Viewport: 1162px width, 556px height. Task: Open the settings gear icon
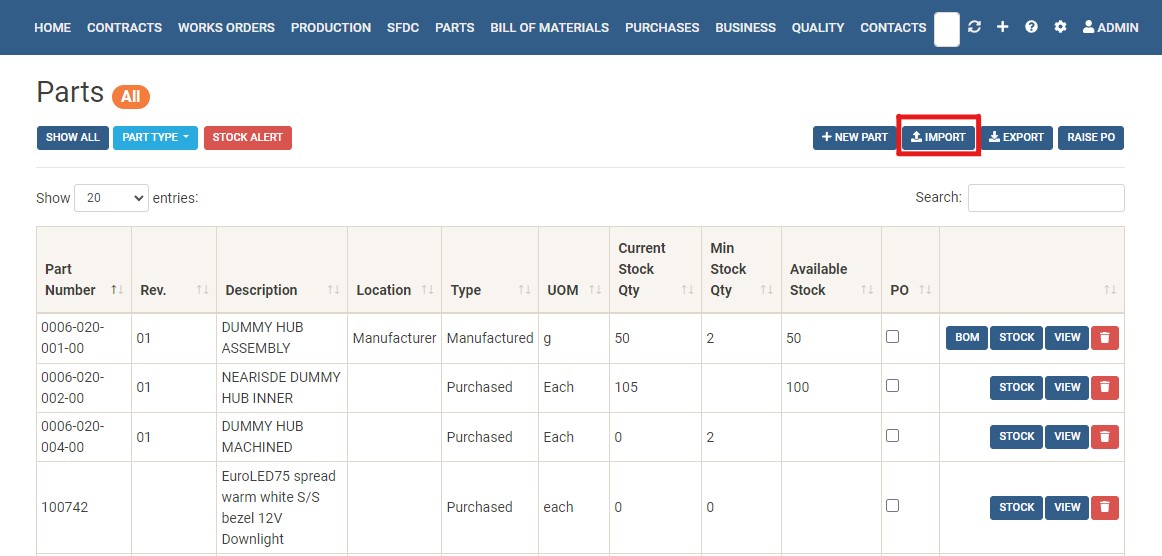(x=1060, y=27)
